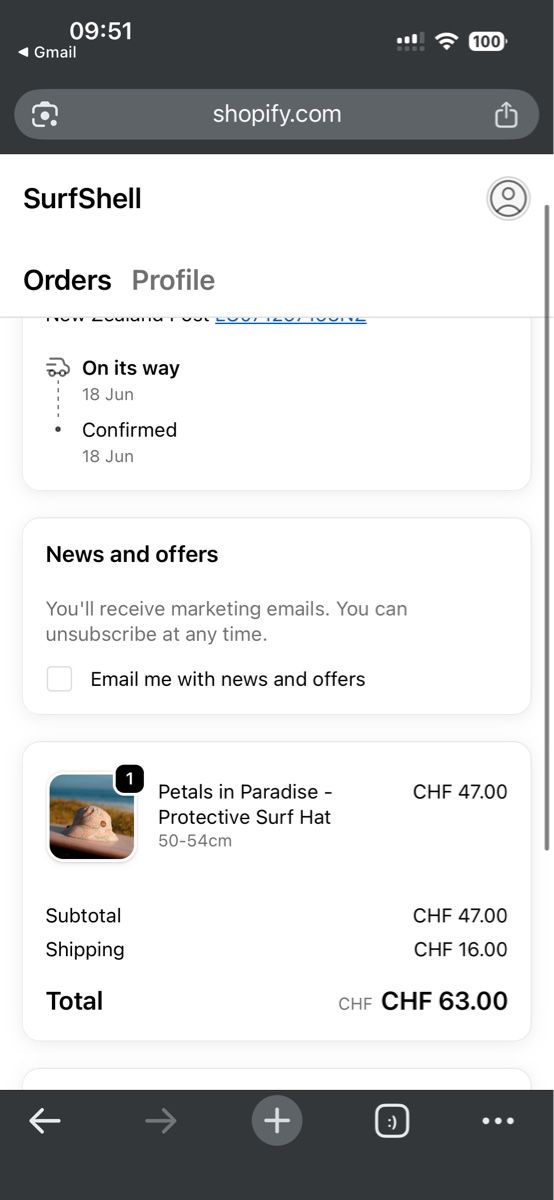Tap the camera lens search icon
This screenshot has width=554, height=1200.
click(45, 114)
